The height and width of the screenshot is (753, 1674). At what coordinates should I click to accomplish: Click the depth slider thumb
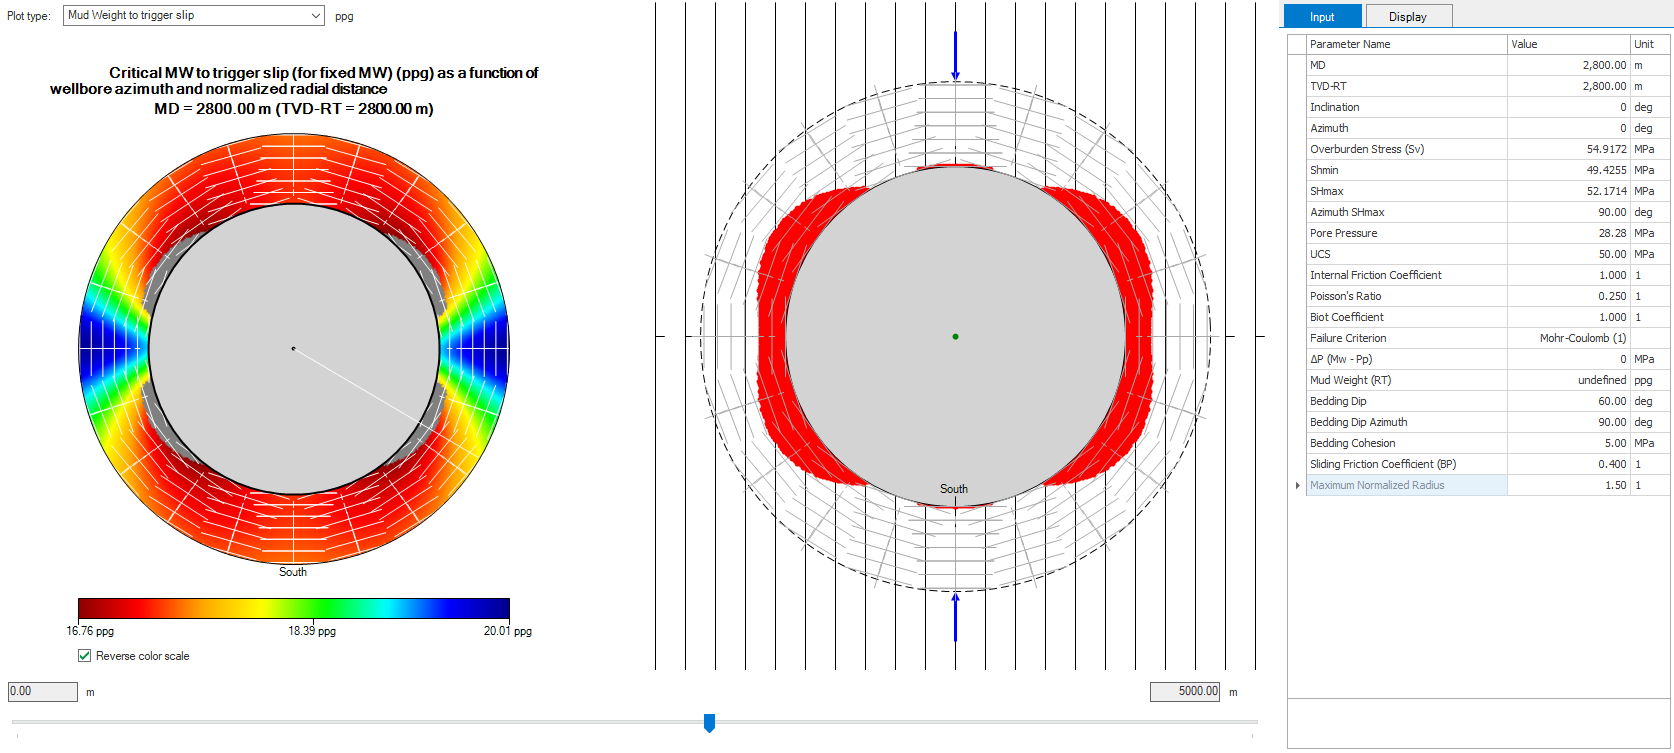pos(709,722)
